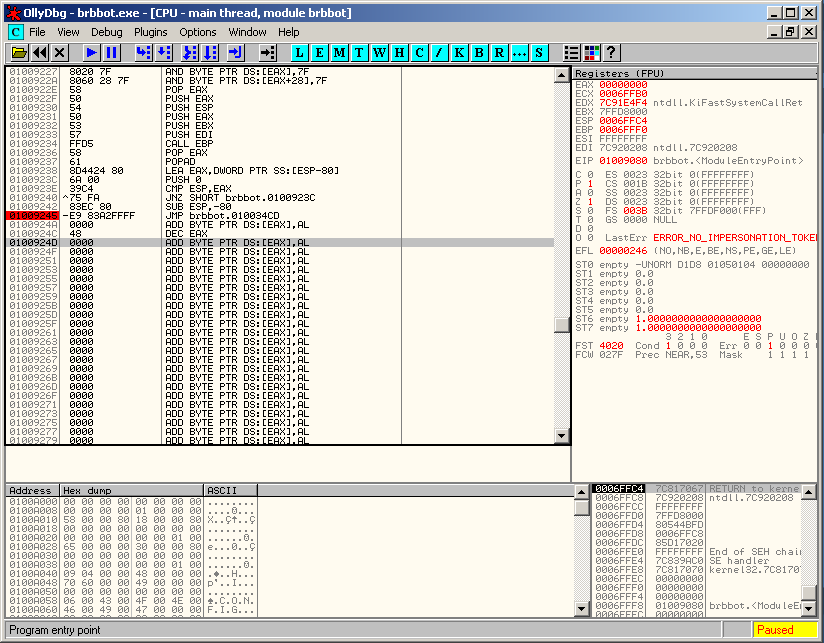Restart the program with the rewind icon
This screenshot has width=824, height=643.
40,52
